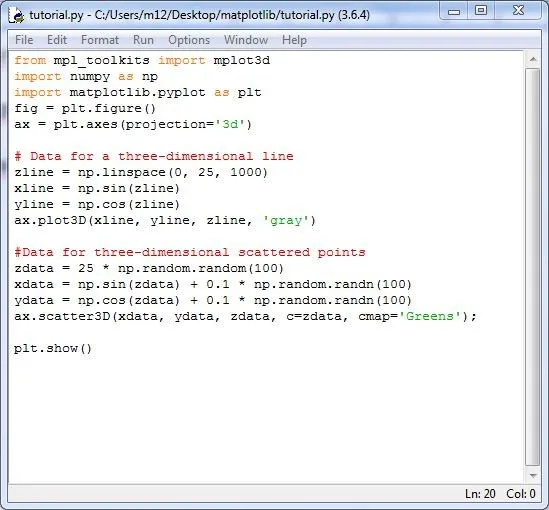The height and width of the screenshot is (510, 549).
Task: Minimize the tutorial.py window
Action: (x=454, y=12)
